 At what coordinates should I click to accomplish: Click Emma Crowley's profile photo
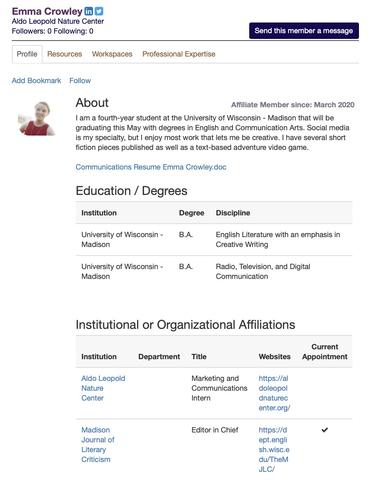click(37, 119)
